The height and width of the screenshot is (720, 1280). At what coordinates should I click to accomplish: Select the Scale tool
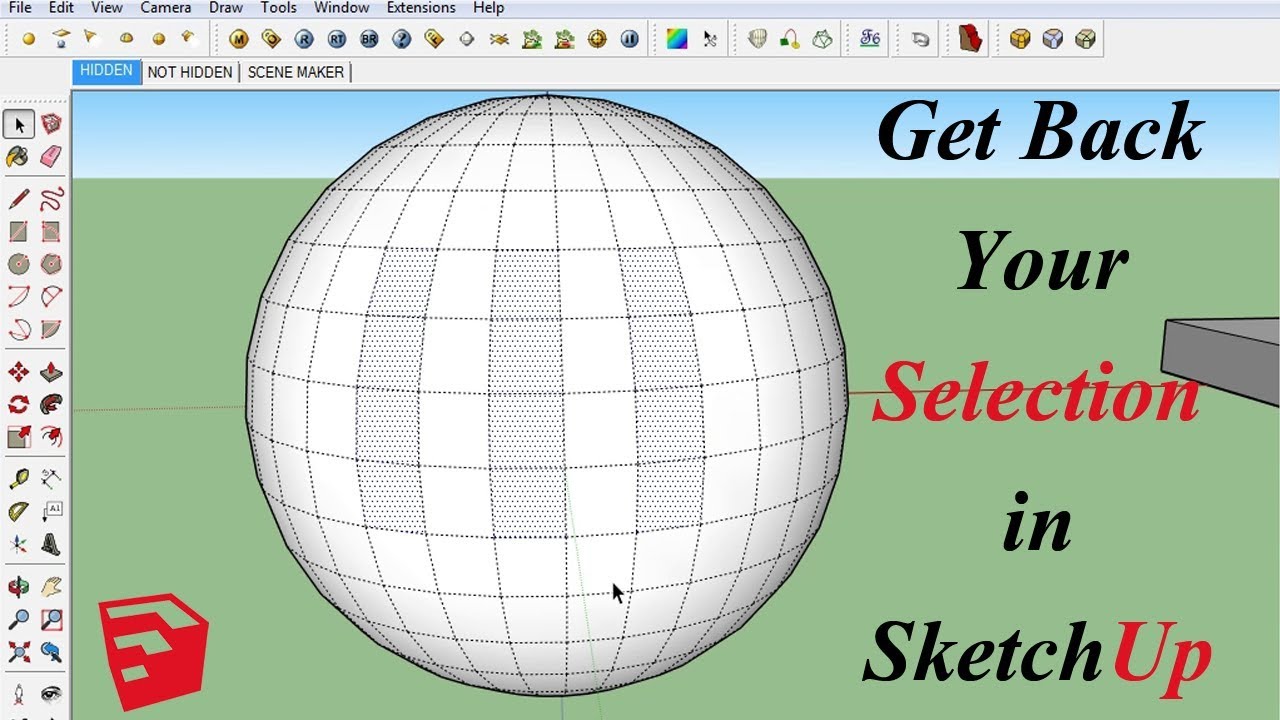click(x=19, y=437)
